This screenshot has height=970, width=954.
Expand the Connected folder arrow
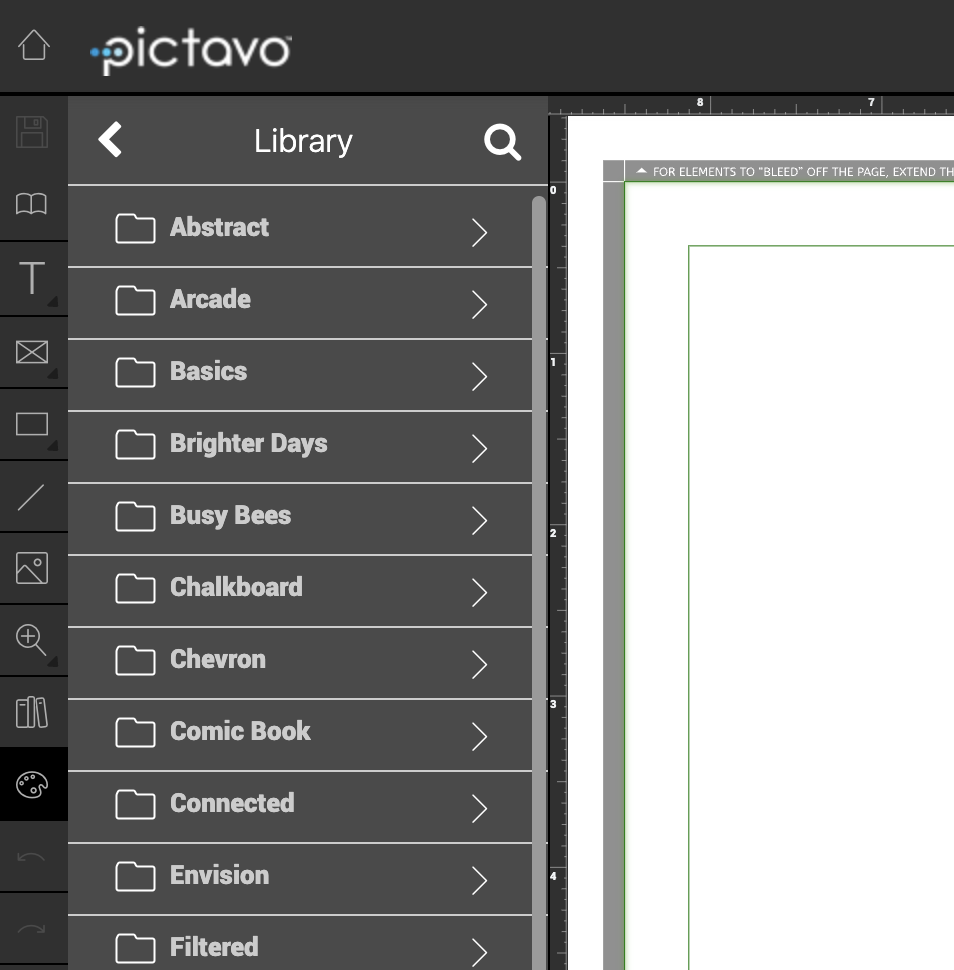(479, 808)
